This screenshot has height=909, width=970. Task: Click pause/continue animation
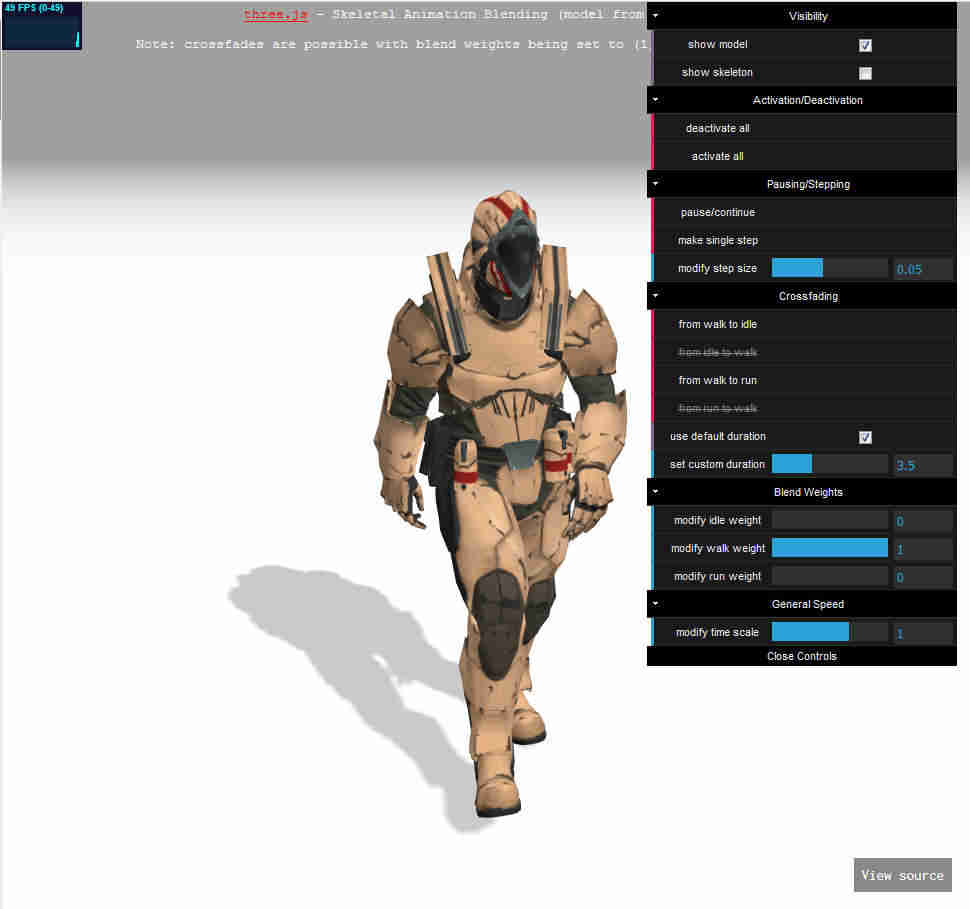click(x=717, y=212)
